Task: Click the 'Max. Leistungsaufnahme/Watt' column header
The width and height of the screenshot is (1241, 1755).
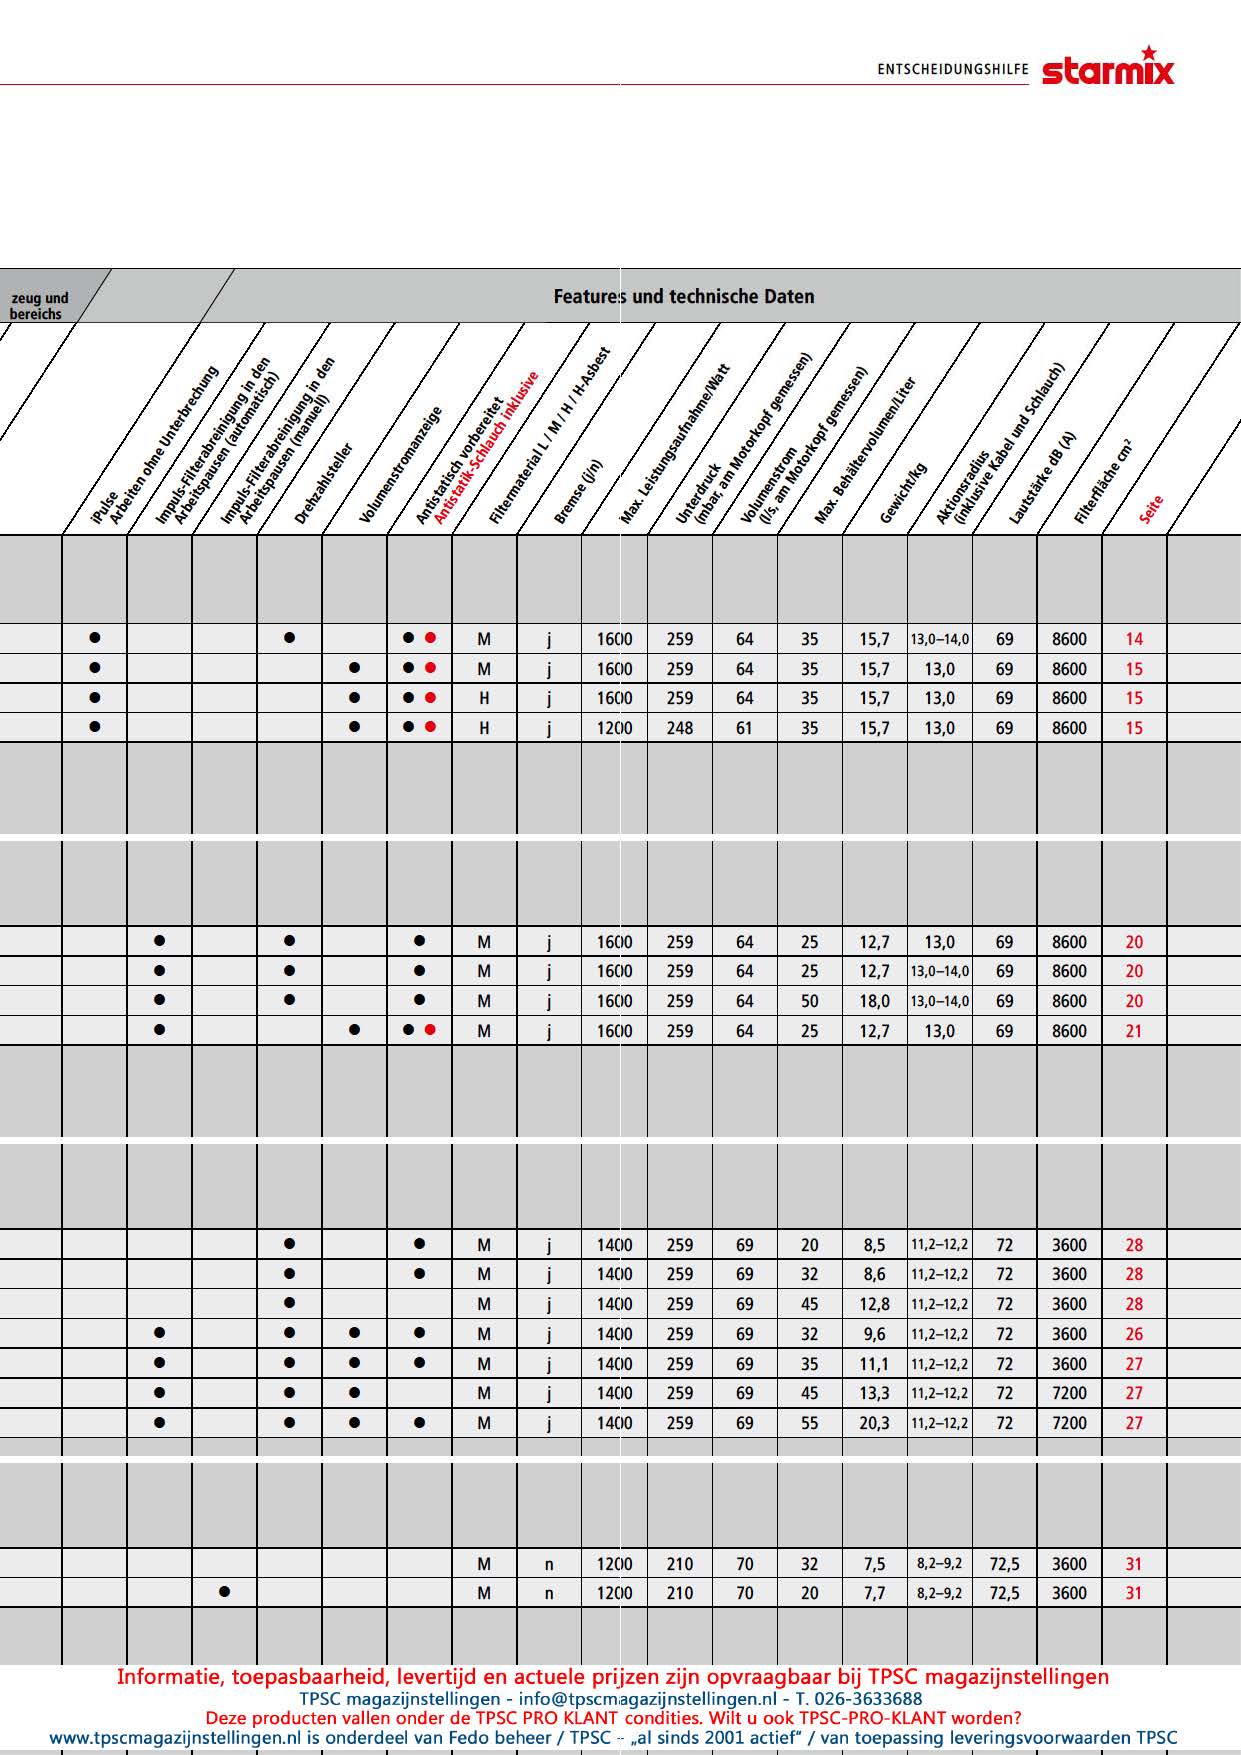Action: (x=676, y=443)
